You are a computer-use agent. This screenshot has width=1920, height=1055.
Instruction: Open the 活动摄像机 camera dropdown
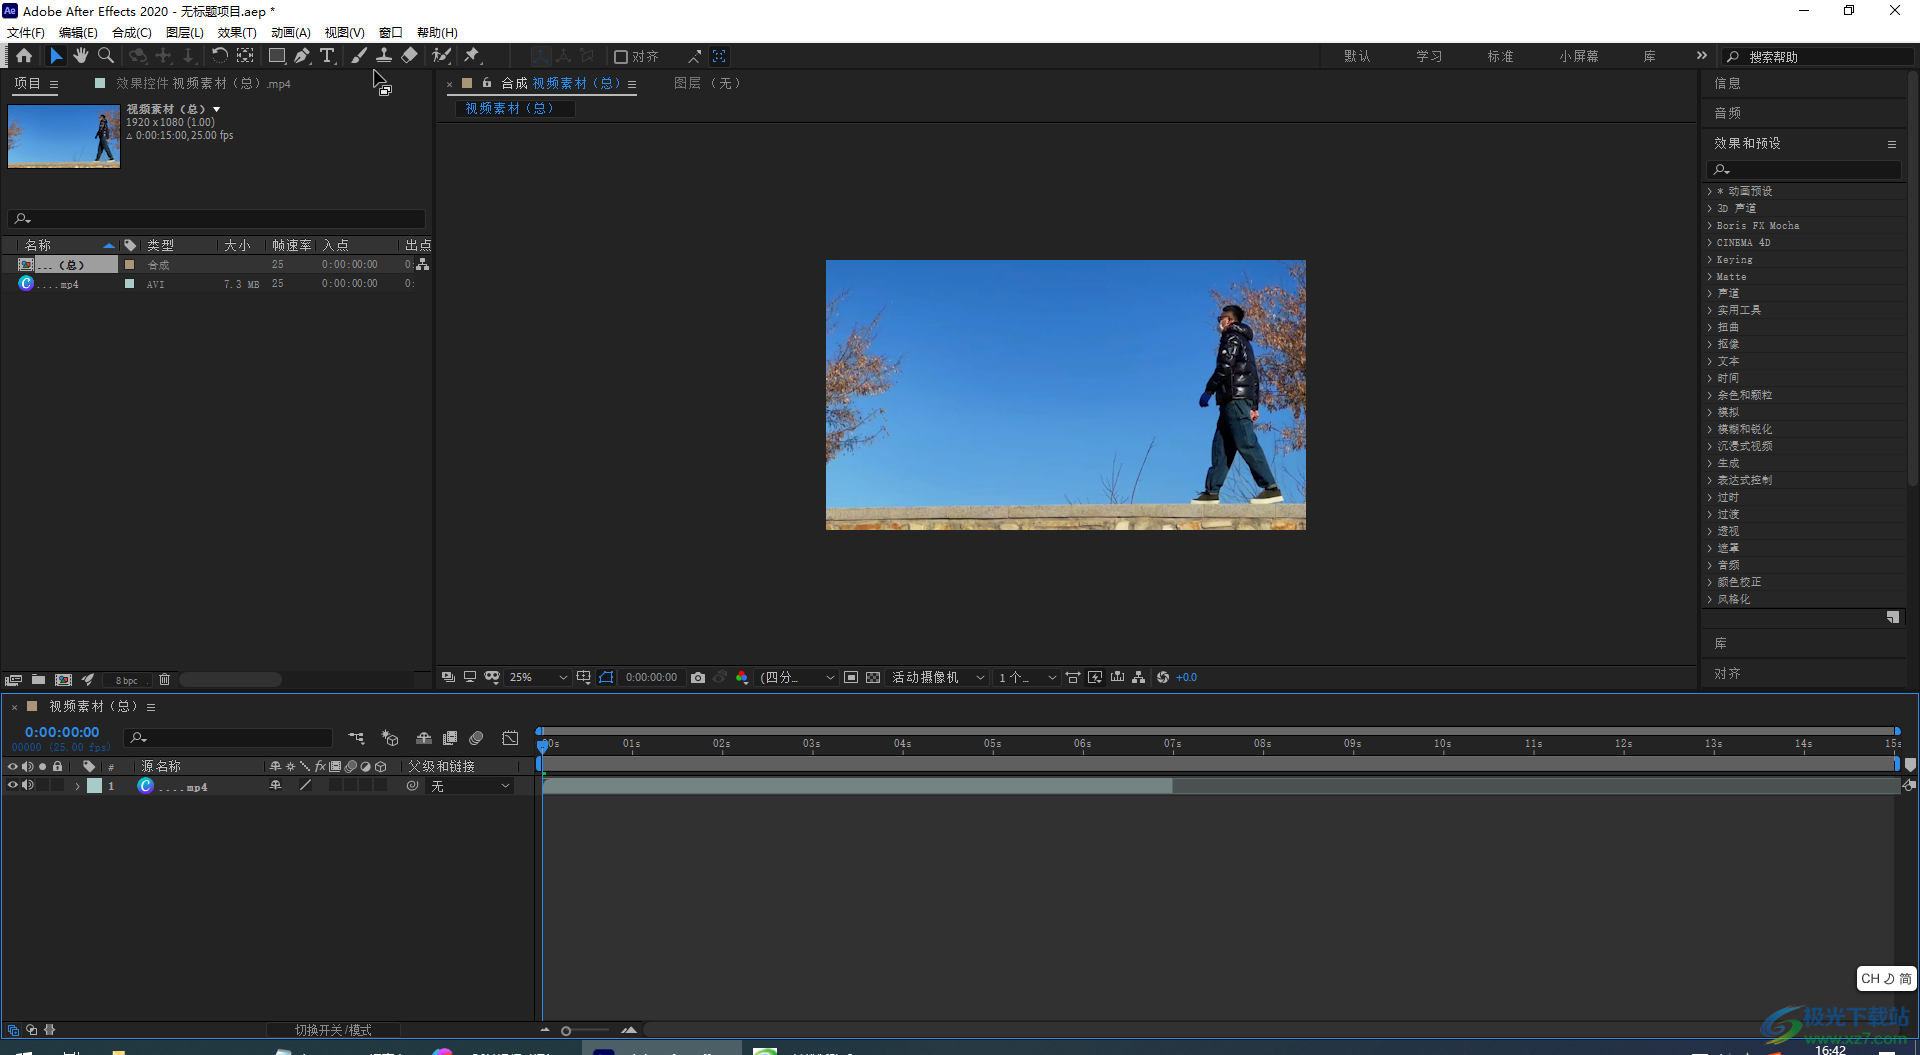coord(937,678)
